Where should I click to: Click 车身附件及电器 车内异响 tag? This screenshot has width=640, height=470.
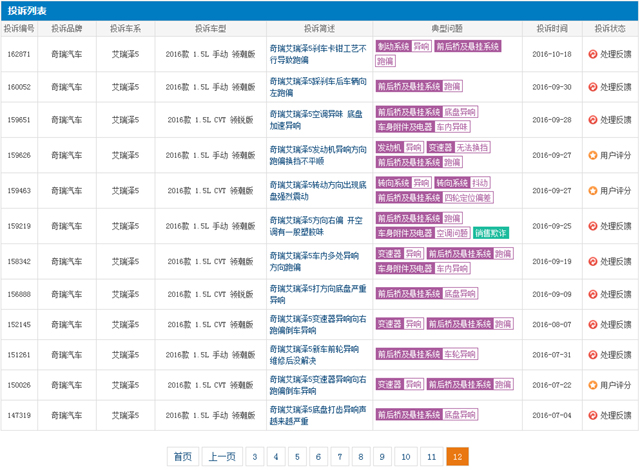423,268
